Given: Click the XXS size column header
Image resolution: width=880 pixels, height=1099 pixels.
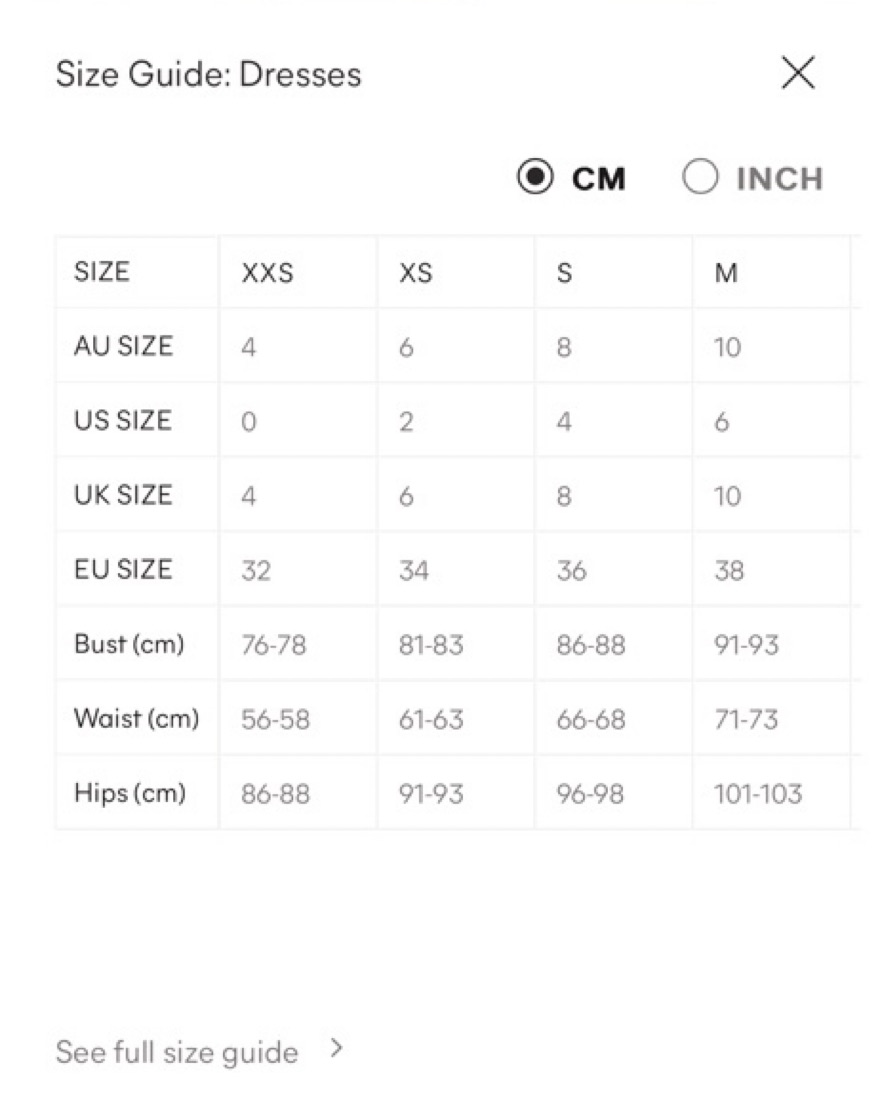Looking at the screenshot, I should click(x=267, y=273).
